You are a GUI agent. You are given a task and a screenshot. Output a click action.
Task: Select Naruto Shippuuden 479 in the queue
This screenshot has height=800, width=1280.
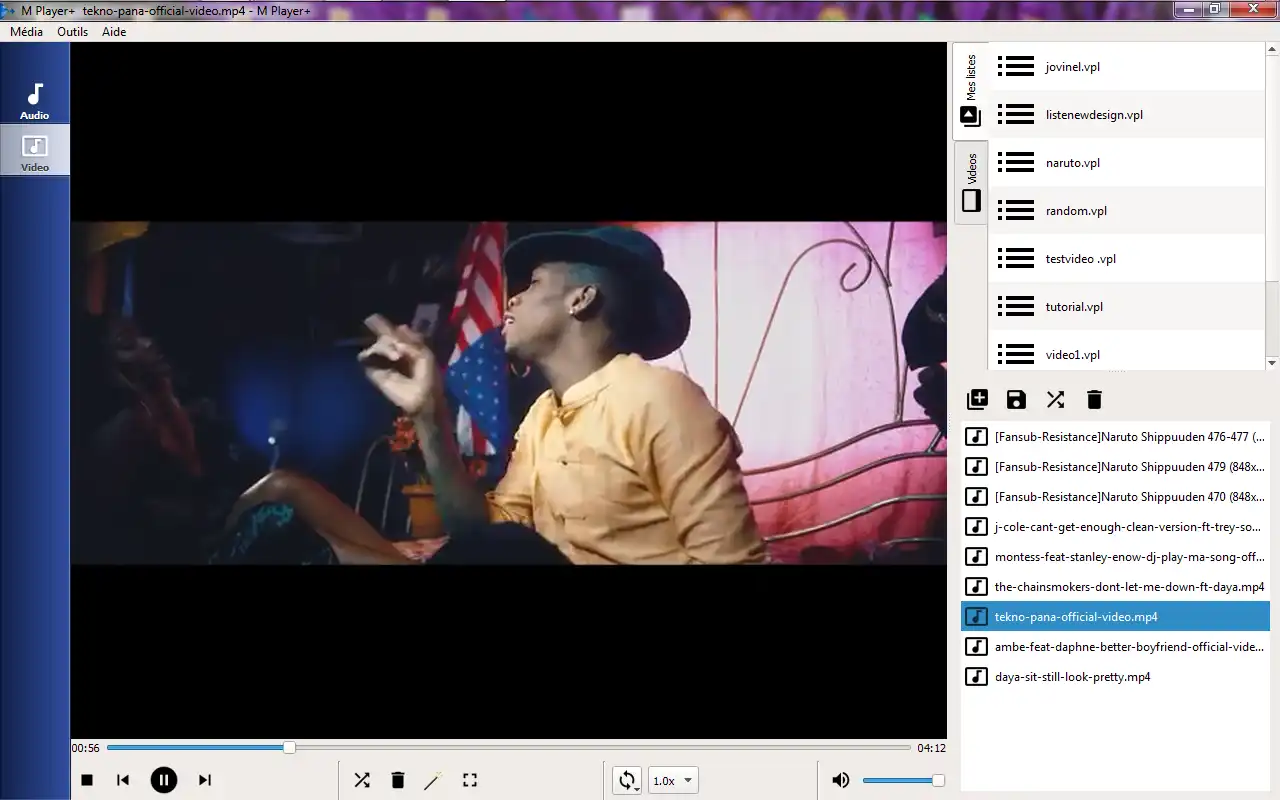point(1115,467)
